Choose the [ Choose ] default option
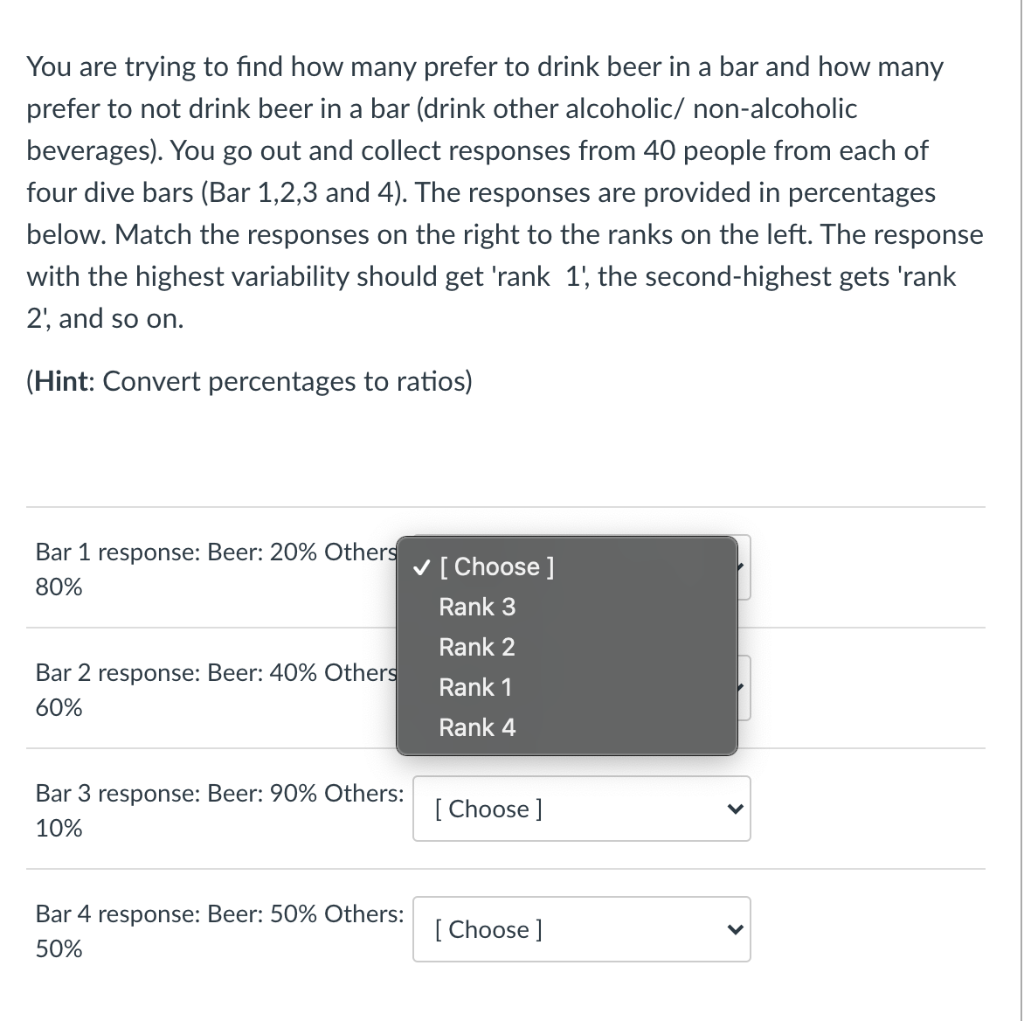This screenshot has height=1021, width=1024. [x=497, y=567]
